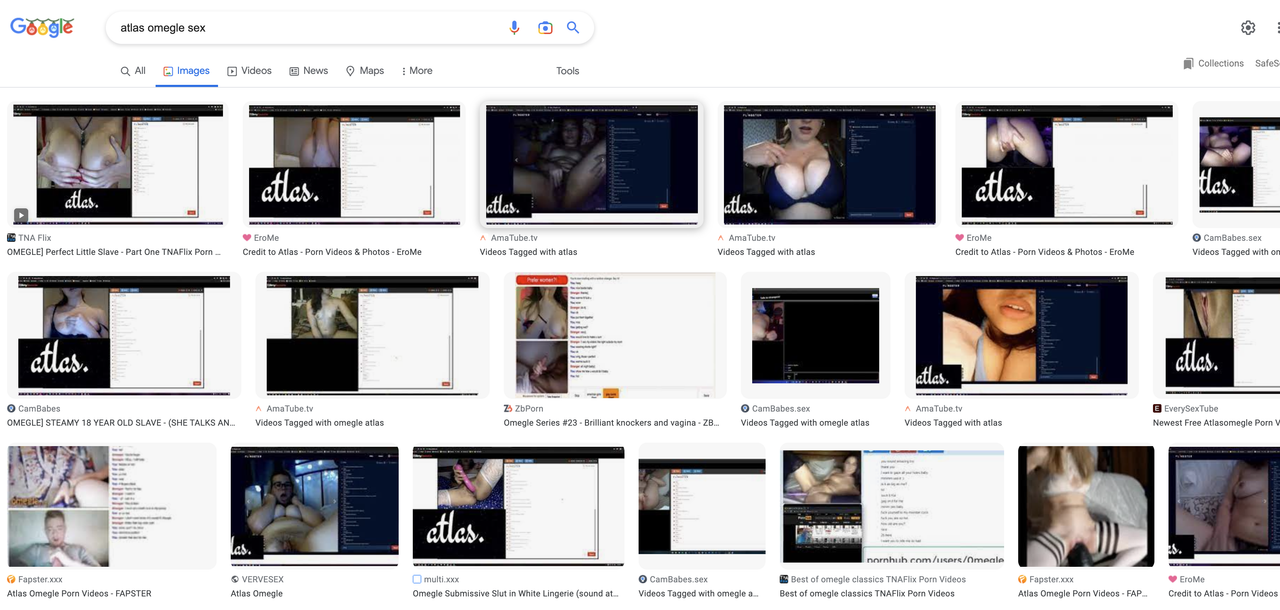This screenshot has height=610, width=1280.
Task: Select the Images tab
Action: pyautogui.click(x=187, y=71)
